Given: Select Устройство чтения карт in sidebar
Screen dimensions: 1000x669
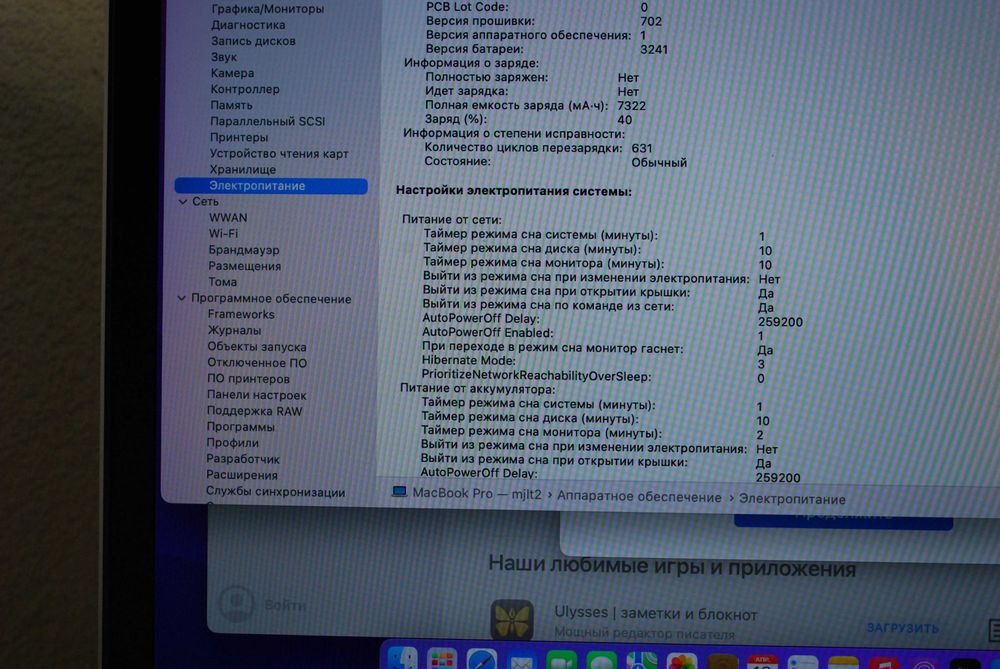Looking at the screenshot, I should (279, 154).
